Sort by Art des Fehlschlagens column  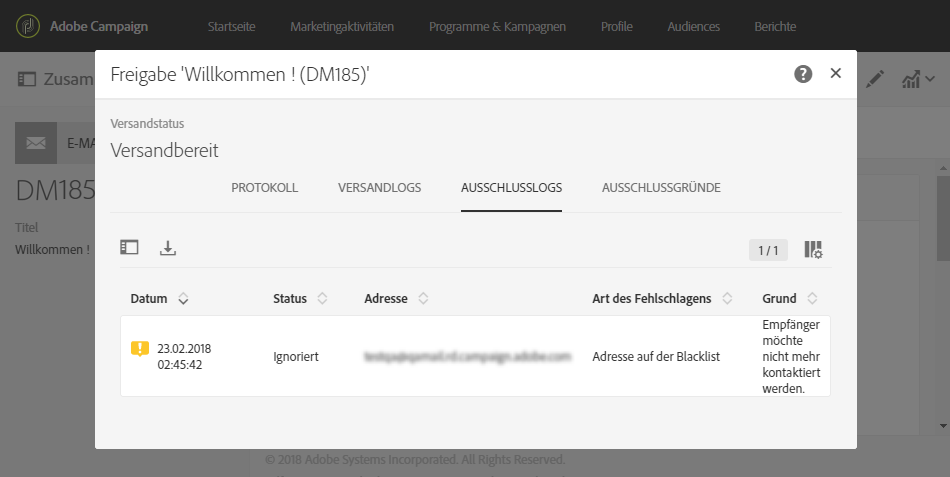click(727, 298)
